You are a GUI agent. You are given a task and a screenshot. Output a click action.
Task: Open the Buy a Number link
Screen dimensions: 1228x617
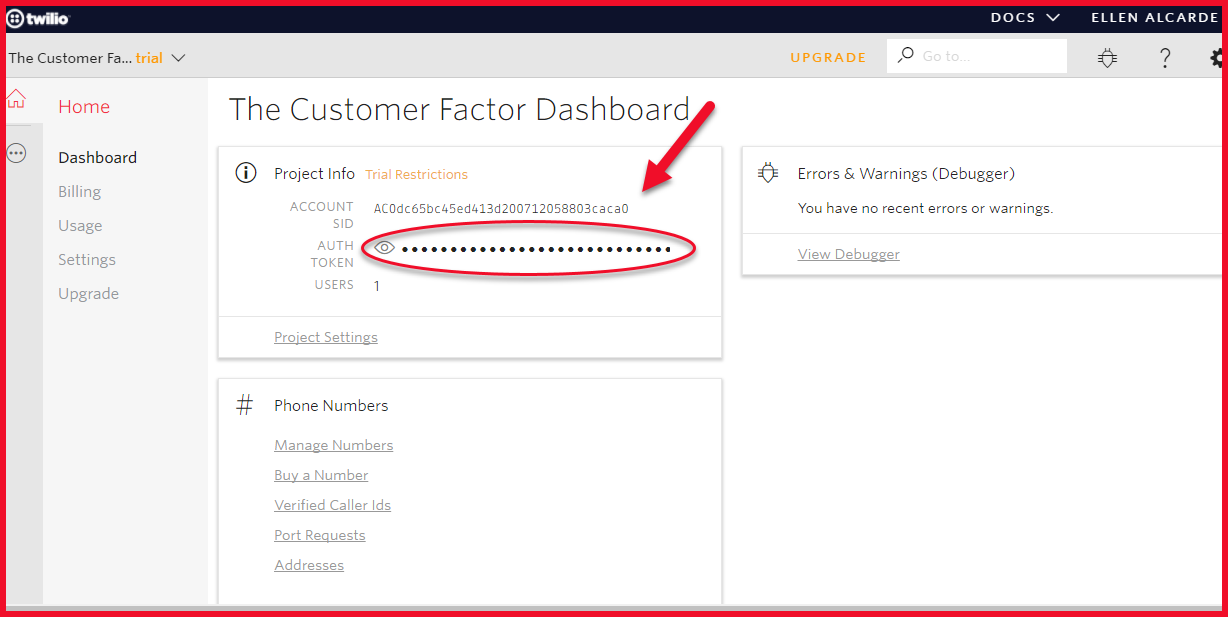click(x=321, y=475)
